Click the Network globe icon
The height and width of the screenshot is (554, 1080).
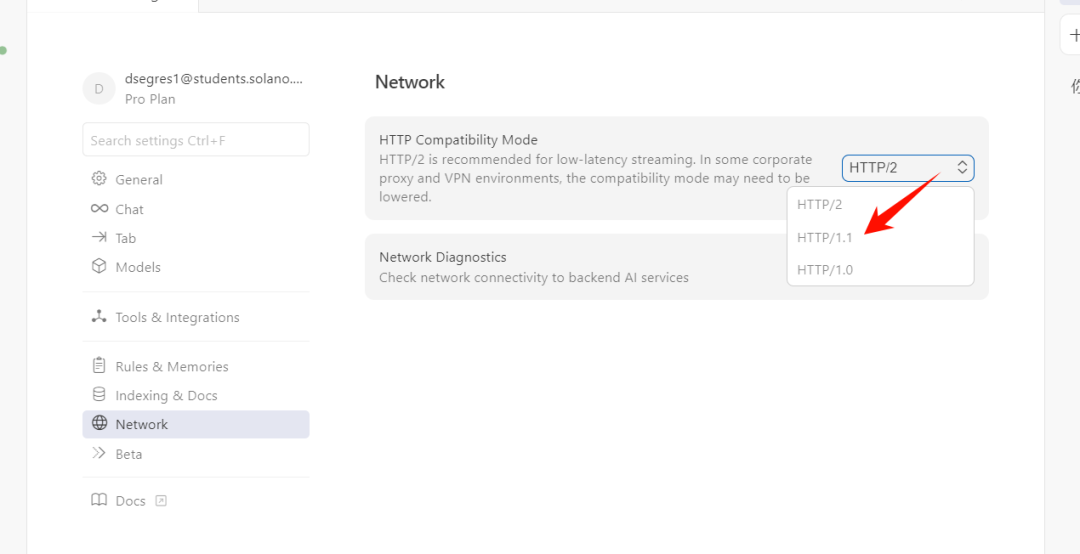click(x=99, y=424)
